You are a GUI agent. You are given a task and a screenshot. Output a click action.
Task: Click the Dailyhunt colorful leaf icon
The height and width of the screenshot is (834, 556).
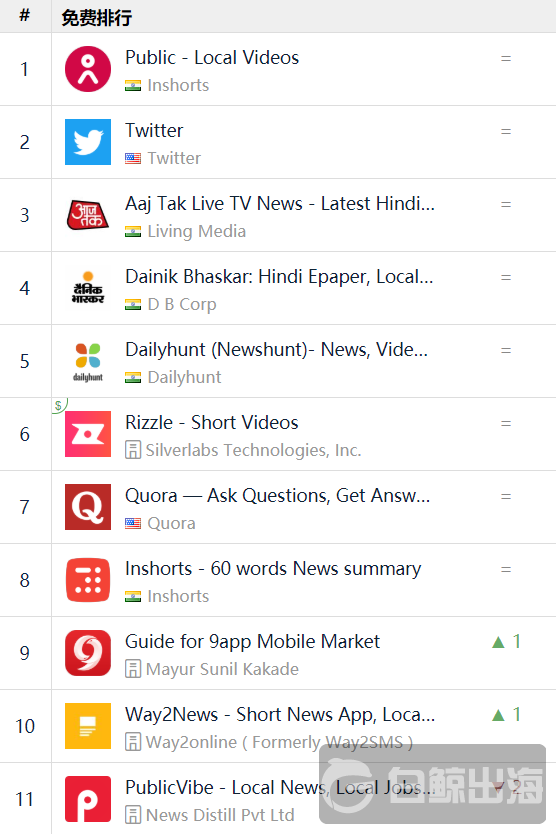pyautogui.click(x=88, y=361)
